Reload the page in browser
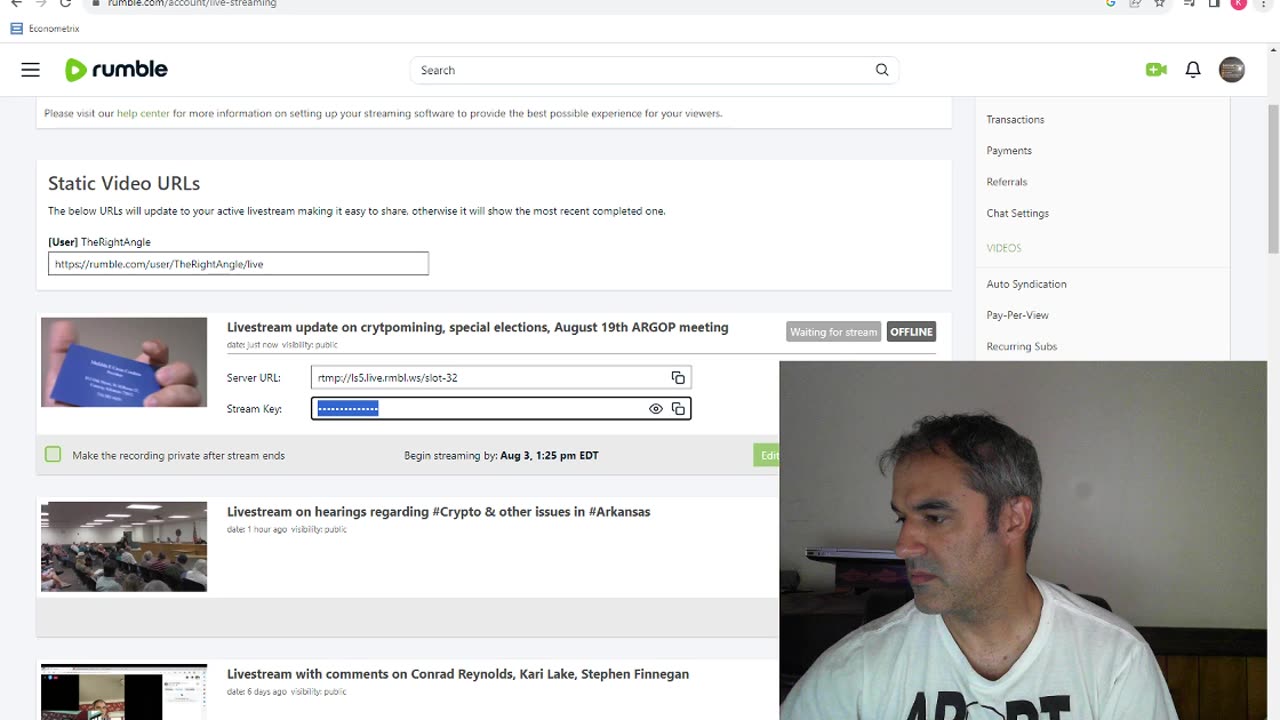This screenshot has height=720, width=1280. (66, 3)
